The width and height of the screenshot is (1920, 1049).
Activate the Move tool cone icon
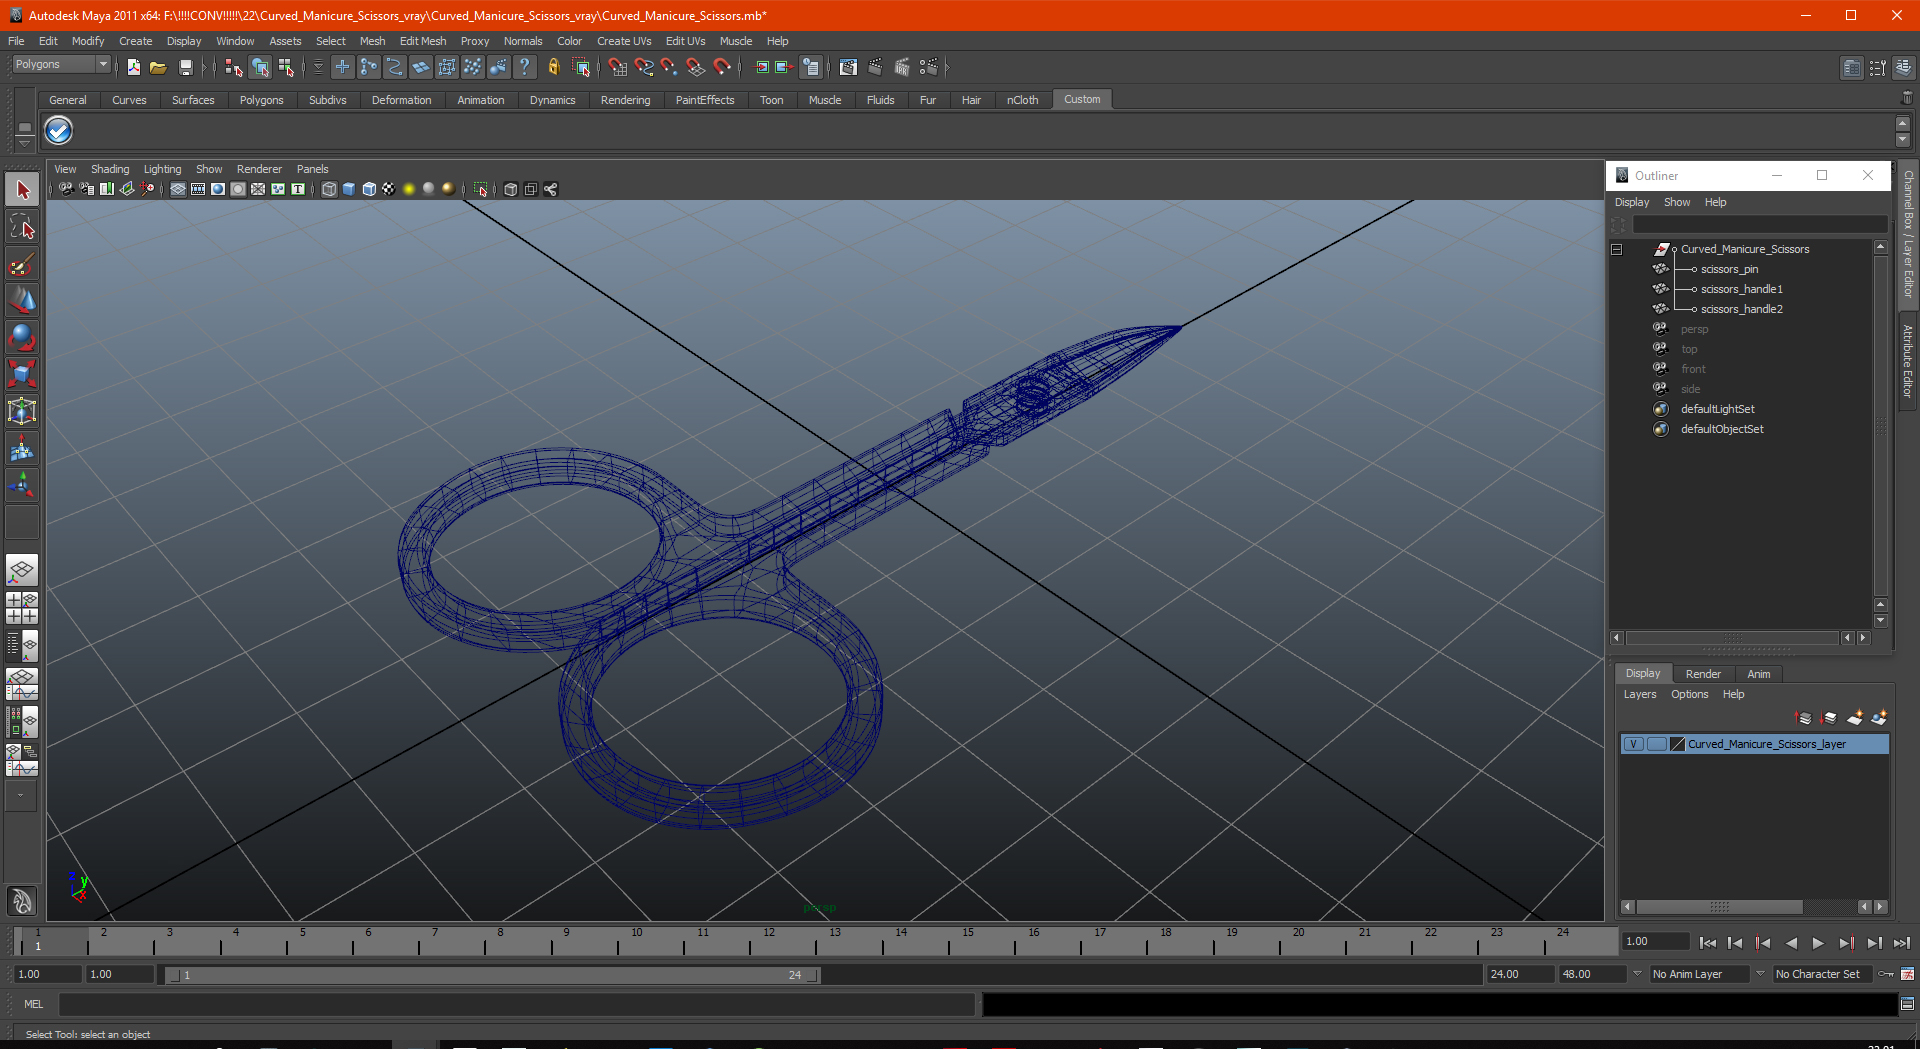(x=22, y=300)
